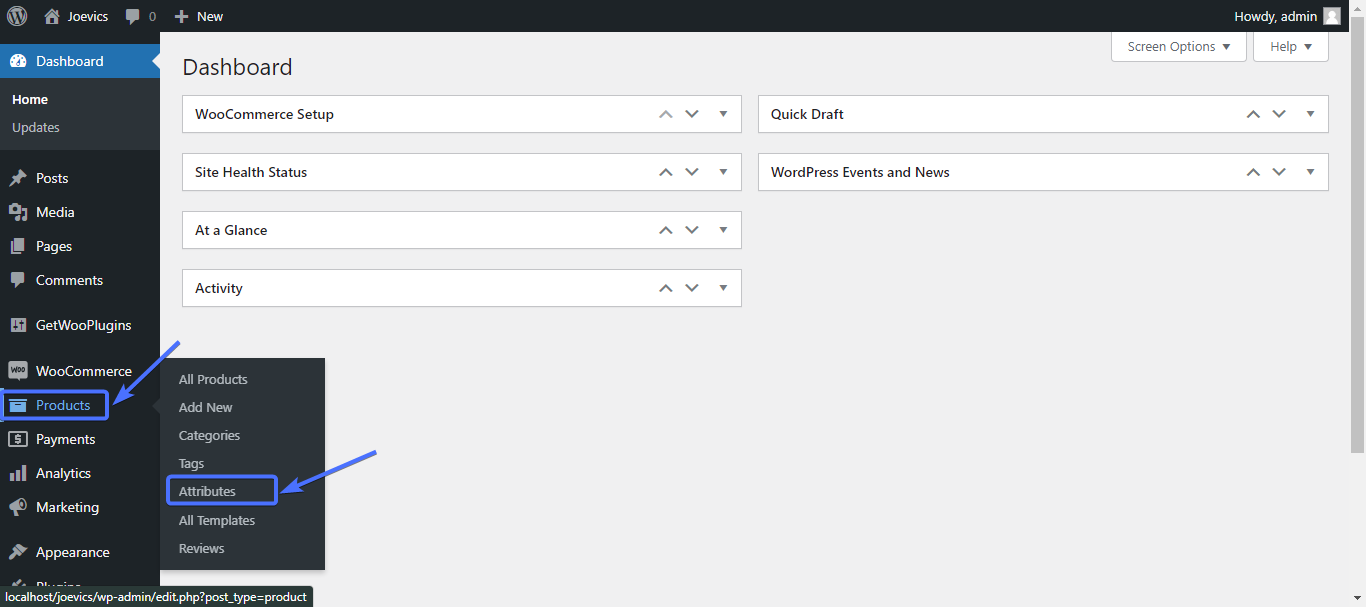The image size is (1366, 607).
Task: Toggle the Activity panel triangle
Action: (x=723, y=288)
